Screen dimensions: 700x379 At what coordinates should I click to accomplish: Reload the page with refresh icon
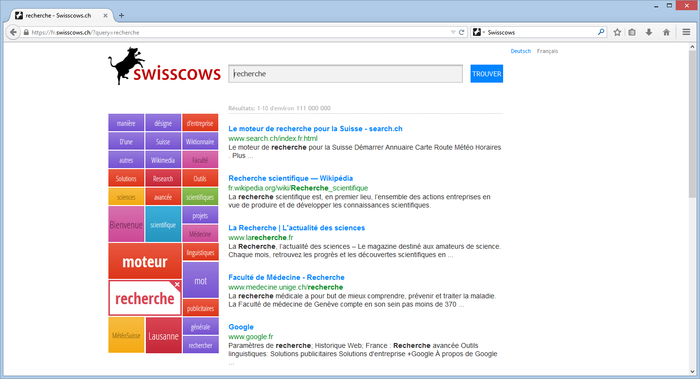(462, 32)
